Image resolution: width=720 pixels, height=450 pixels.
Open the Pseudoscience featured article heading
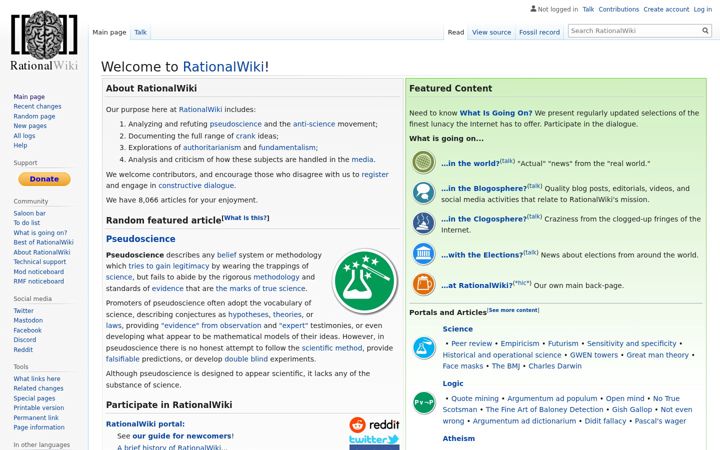click(141, 239)
